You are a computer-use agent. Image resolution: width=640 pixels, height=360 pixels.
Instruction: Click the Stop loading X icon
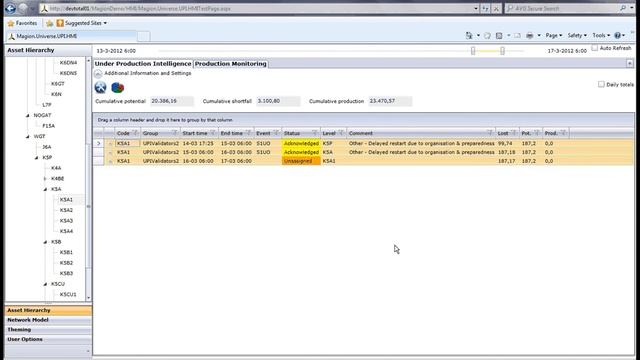click(x=496, y=9)
